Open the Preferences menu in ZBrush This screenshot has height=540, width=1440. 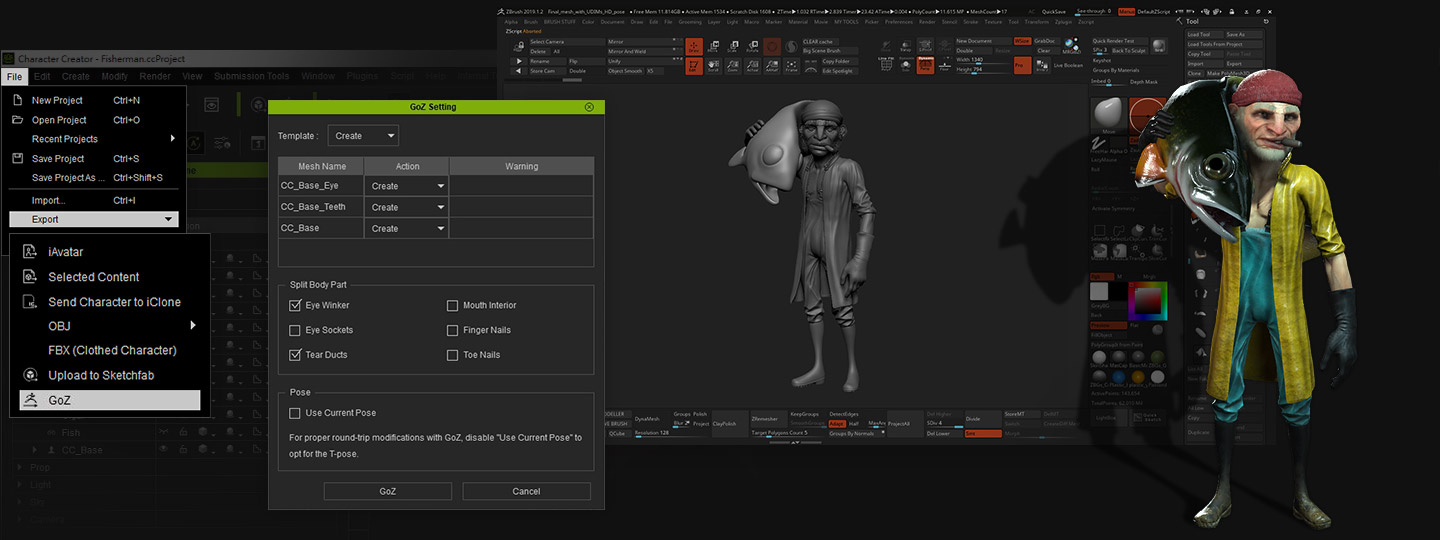coord(898,21)
